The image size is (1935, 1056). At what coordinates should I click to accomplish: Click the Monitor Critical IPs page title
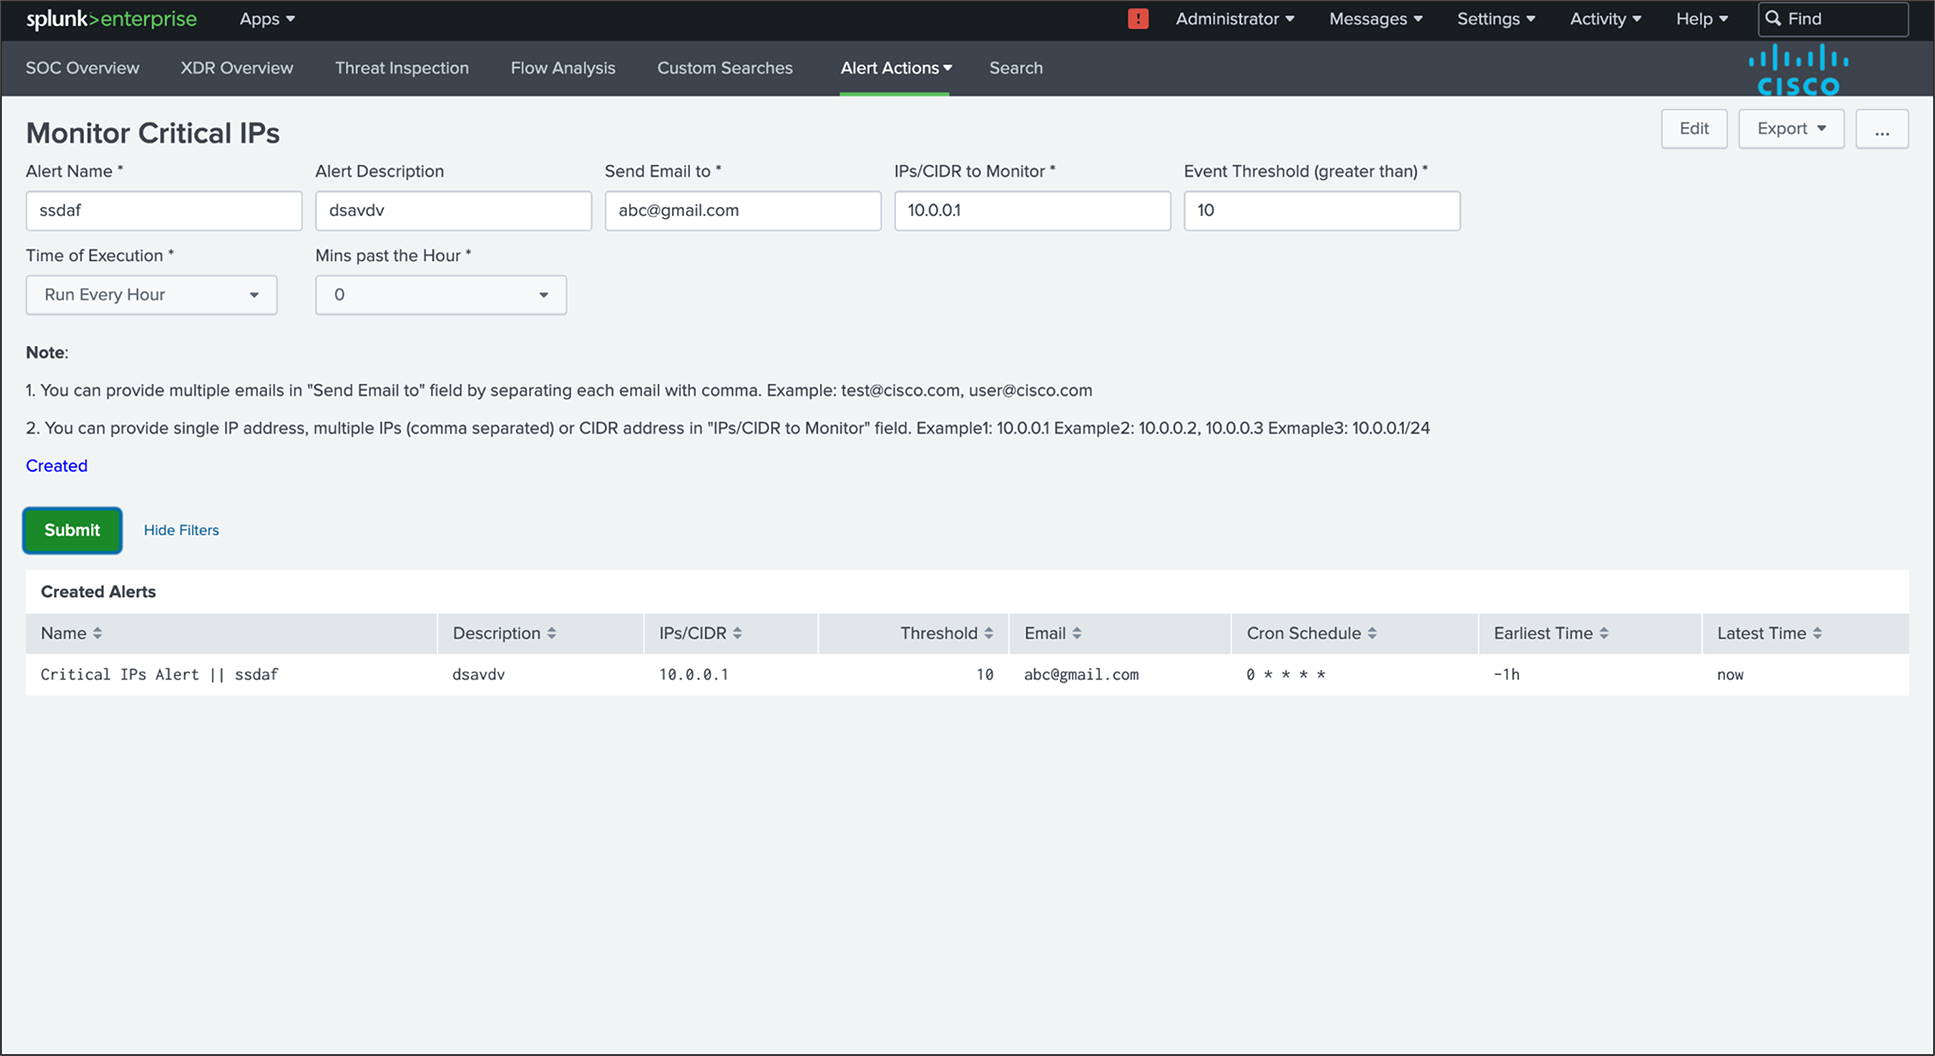153,133
